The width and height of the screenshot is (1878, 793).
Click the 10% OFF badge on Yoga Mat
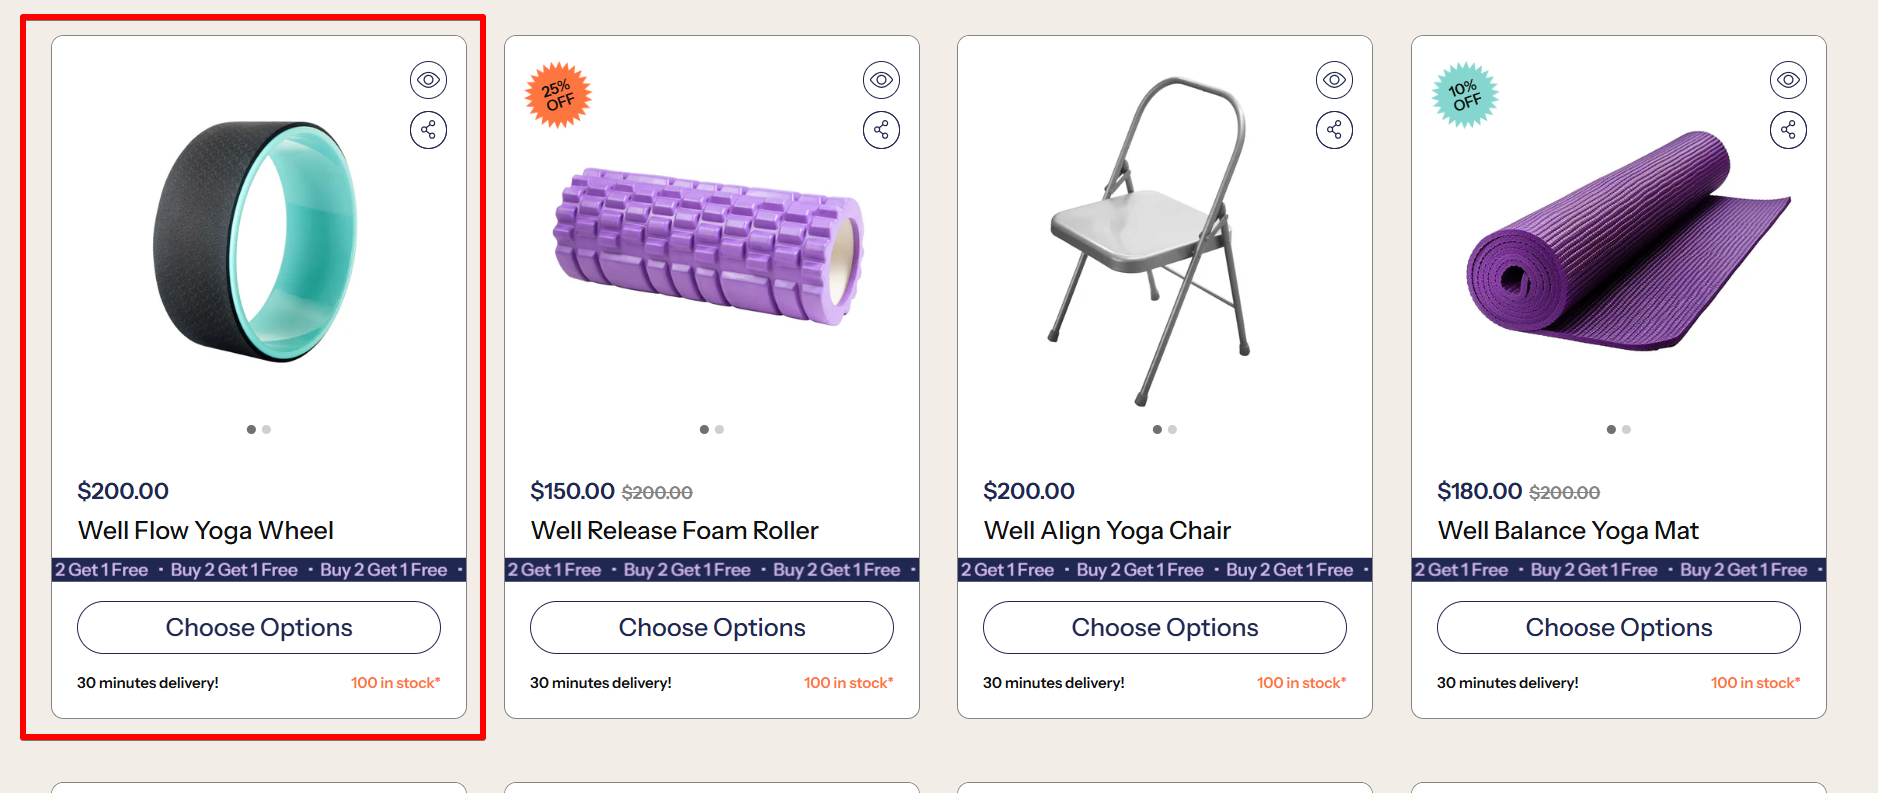click(x=1465, y=95)
